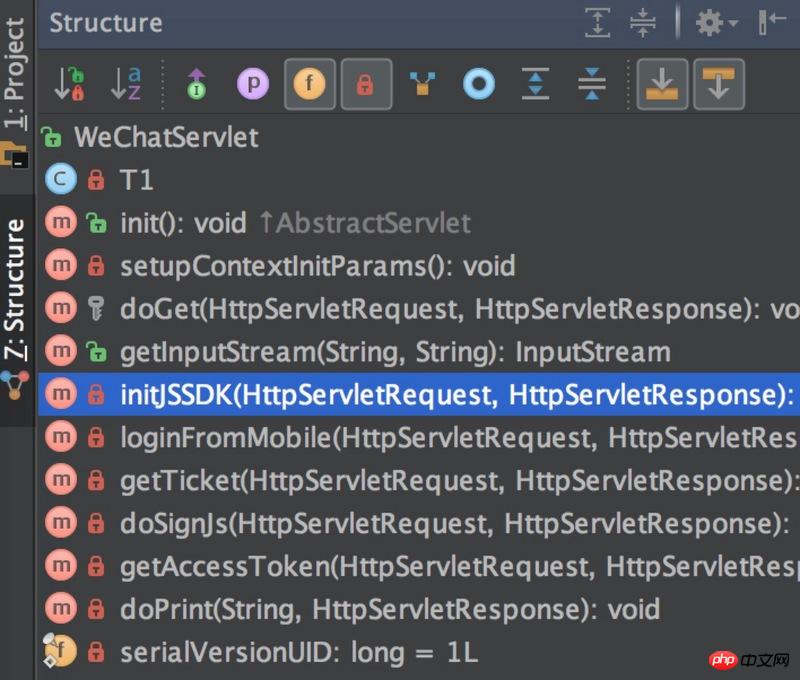Toggle Show Properties filter
The image size is (800, 680).
[x=253, y=84]
